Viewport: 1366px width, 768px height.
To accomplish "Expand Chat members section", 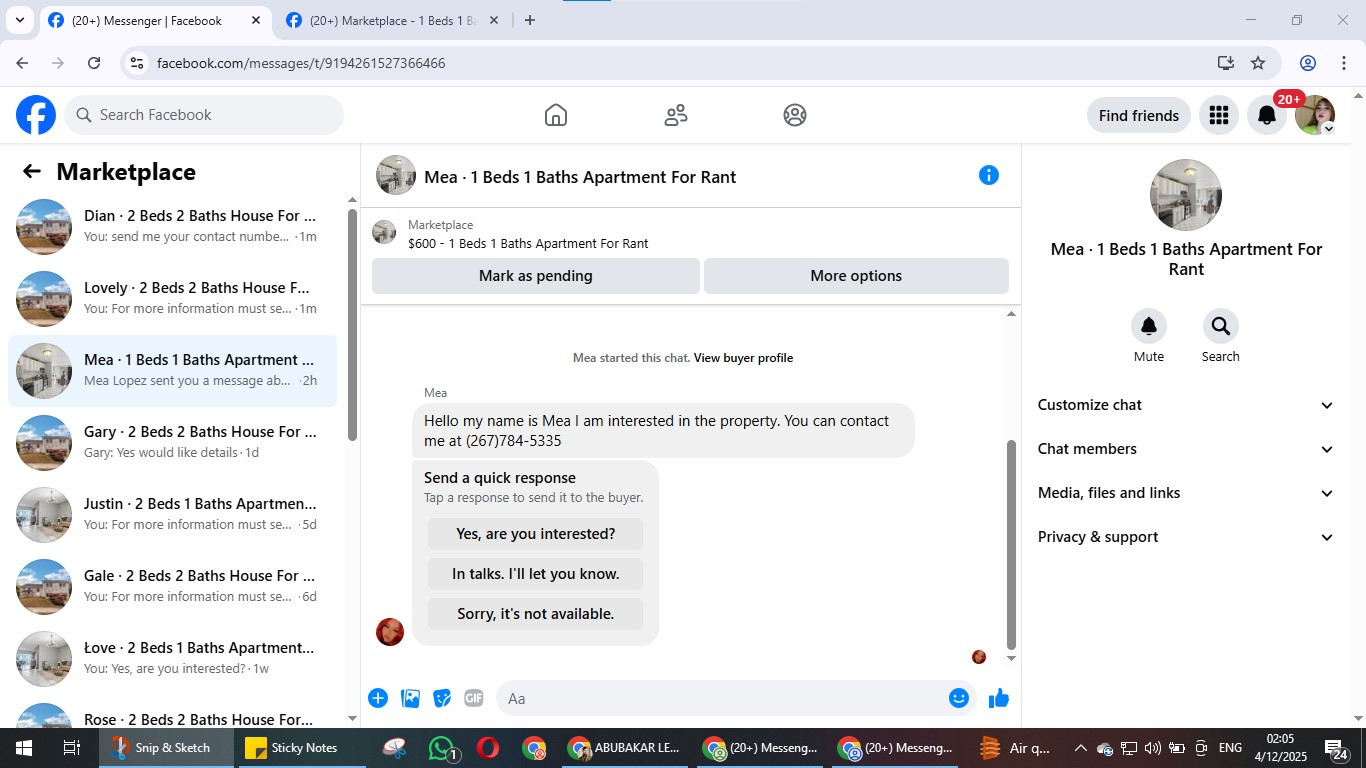I will pos(1186,449).
